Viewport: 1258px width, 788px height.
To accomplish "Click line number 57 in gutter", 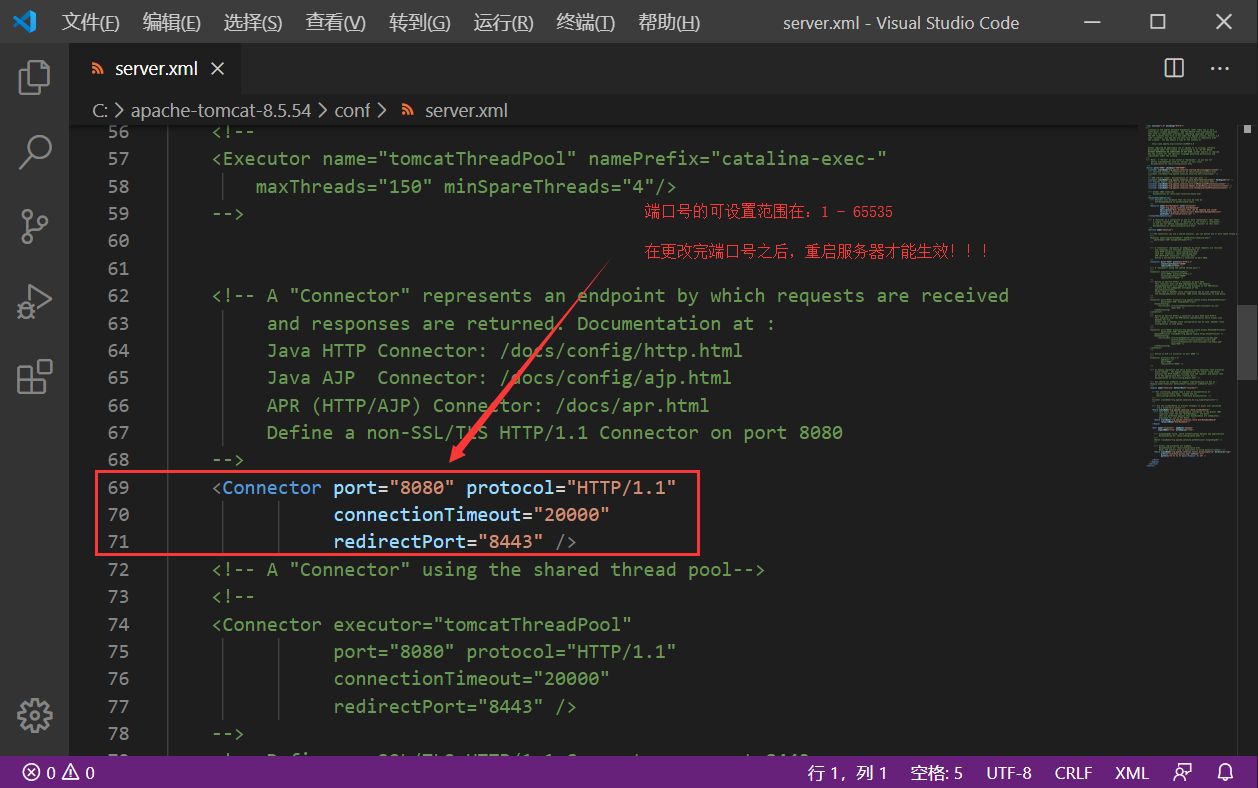I will click(118, 158).
